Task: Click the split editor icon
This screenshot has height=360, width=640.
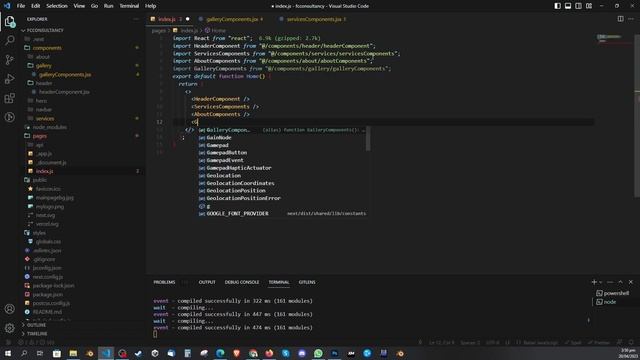Action: pyautogui.click(x=620, y=19)
